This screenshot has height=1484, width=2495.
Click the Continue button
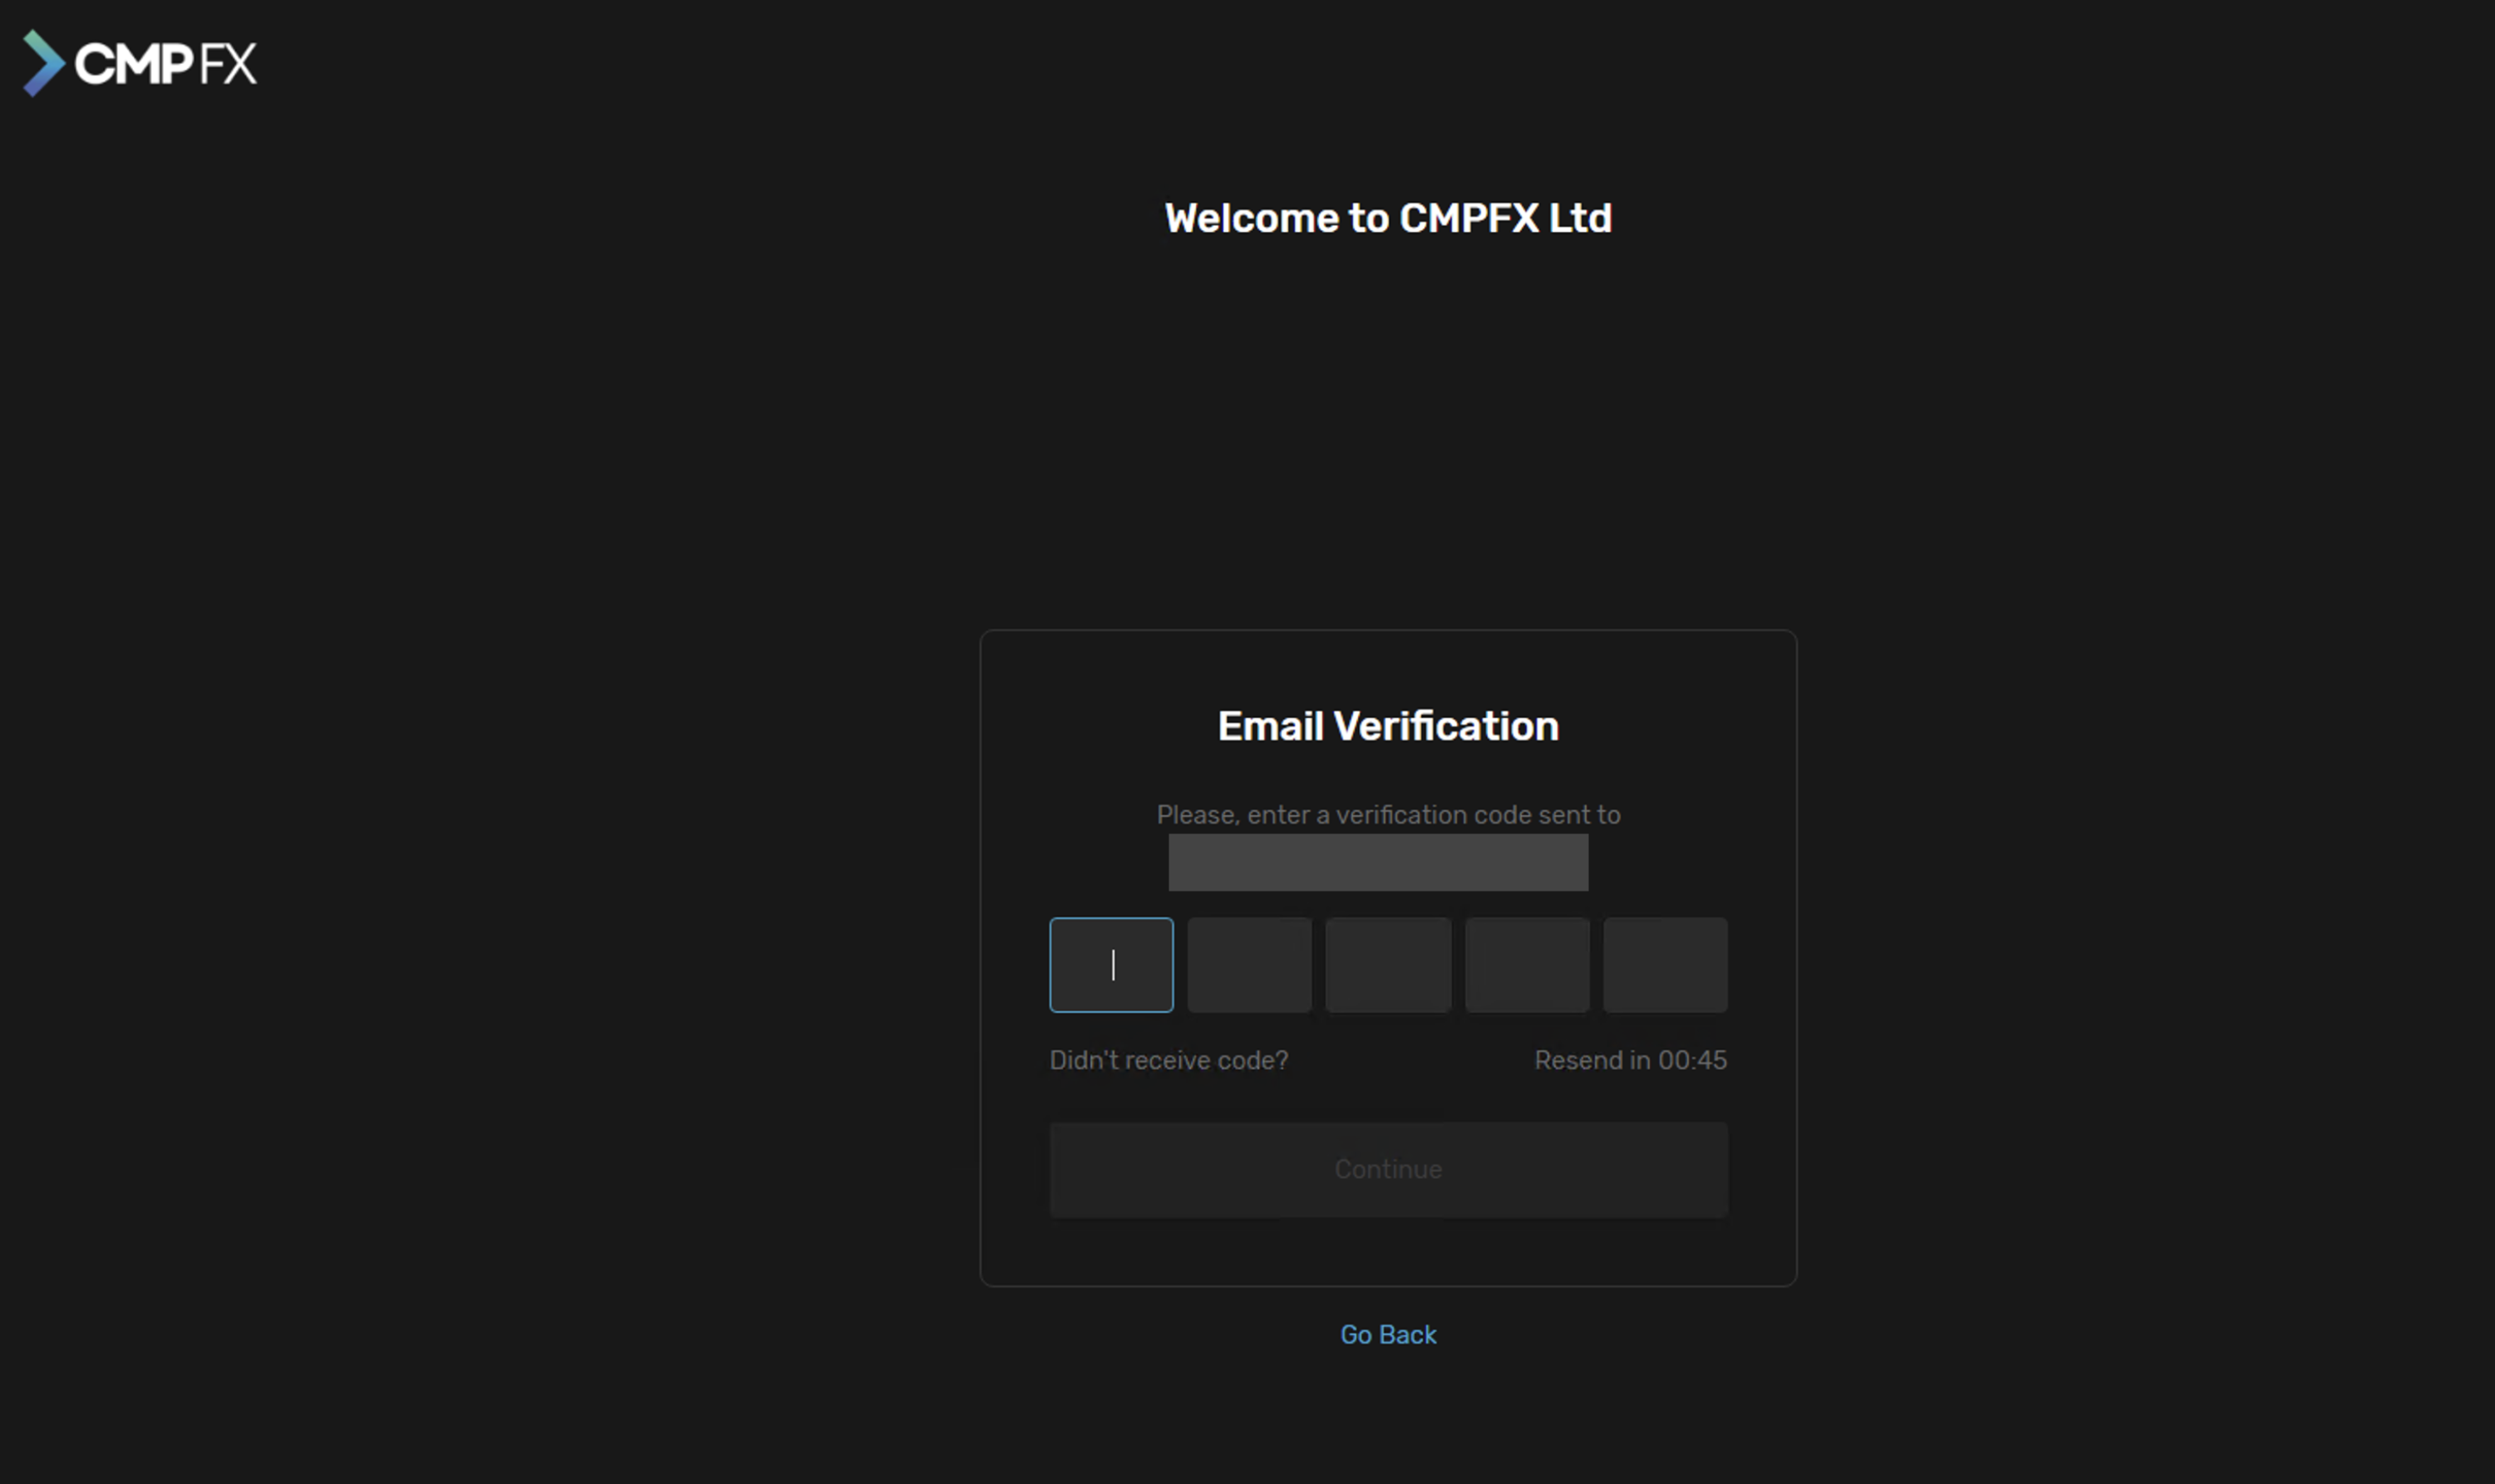1388,1169
